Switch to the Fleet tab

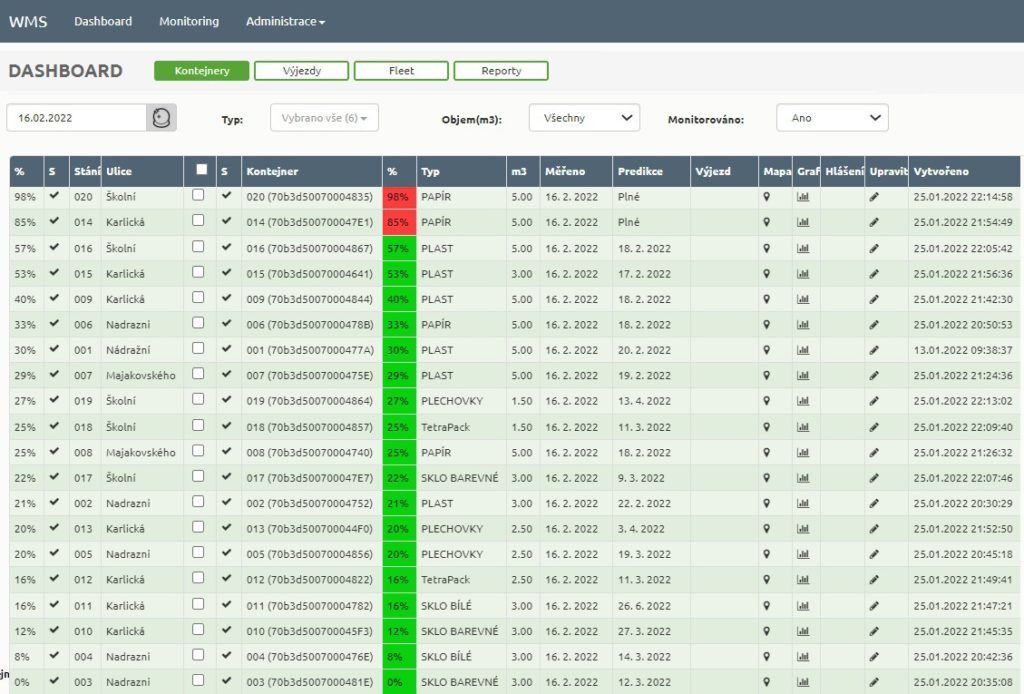pos(401,71)
